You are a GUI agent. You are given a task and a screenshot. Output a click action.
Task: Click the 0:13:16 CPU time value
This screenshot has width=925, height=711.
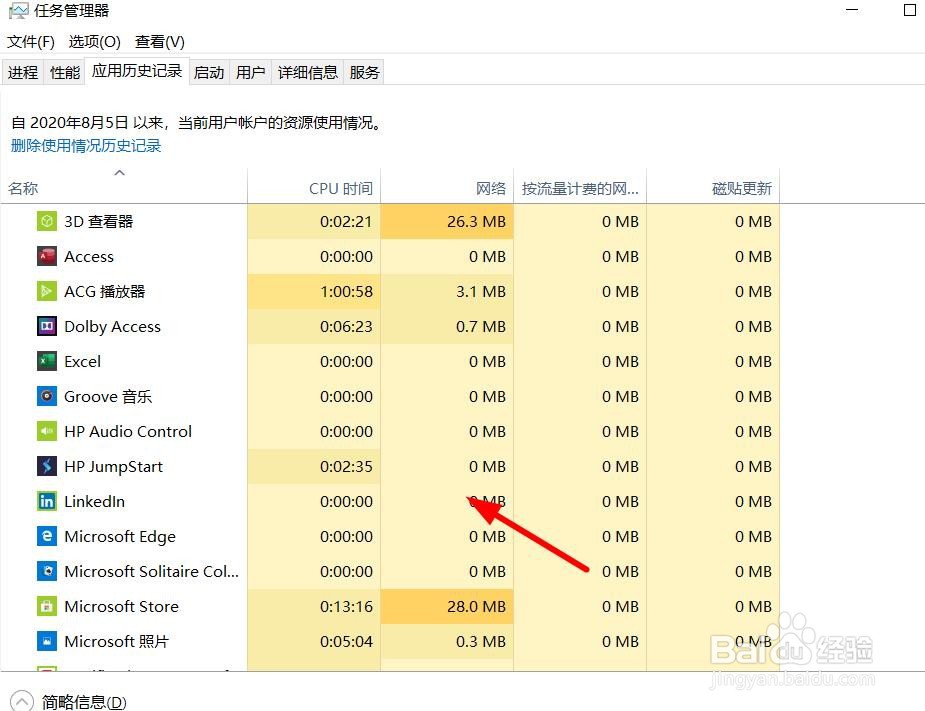(x=346, y=606)
